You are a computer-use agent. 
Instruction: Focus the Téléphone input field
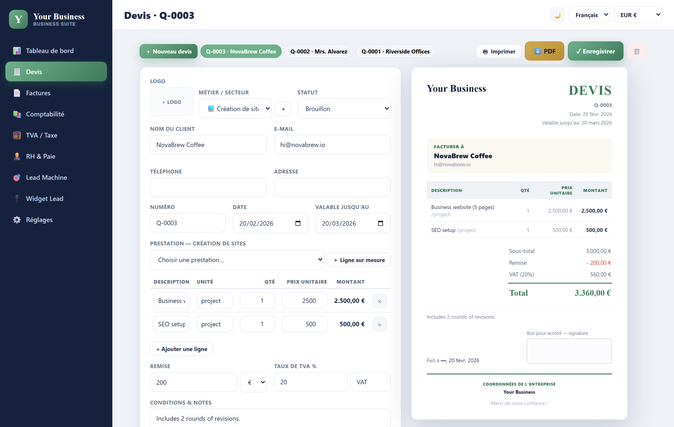[x=208, y=187]
